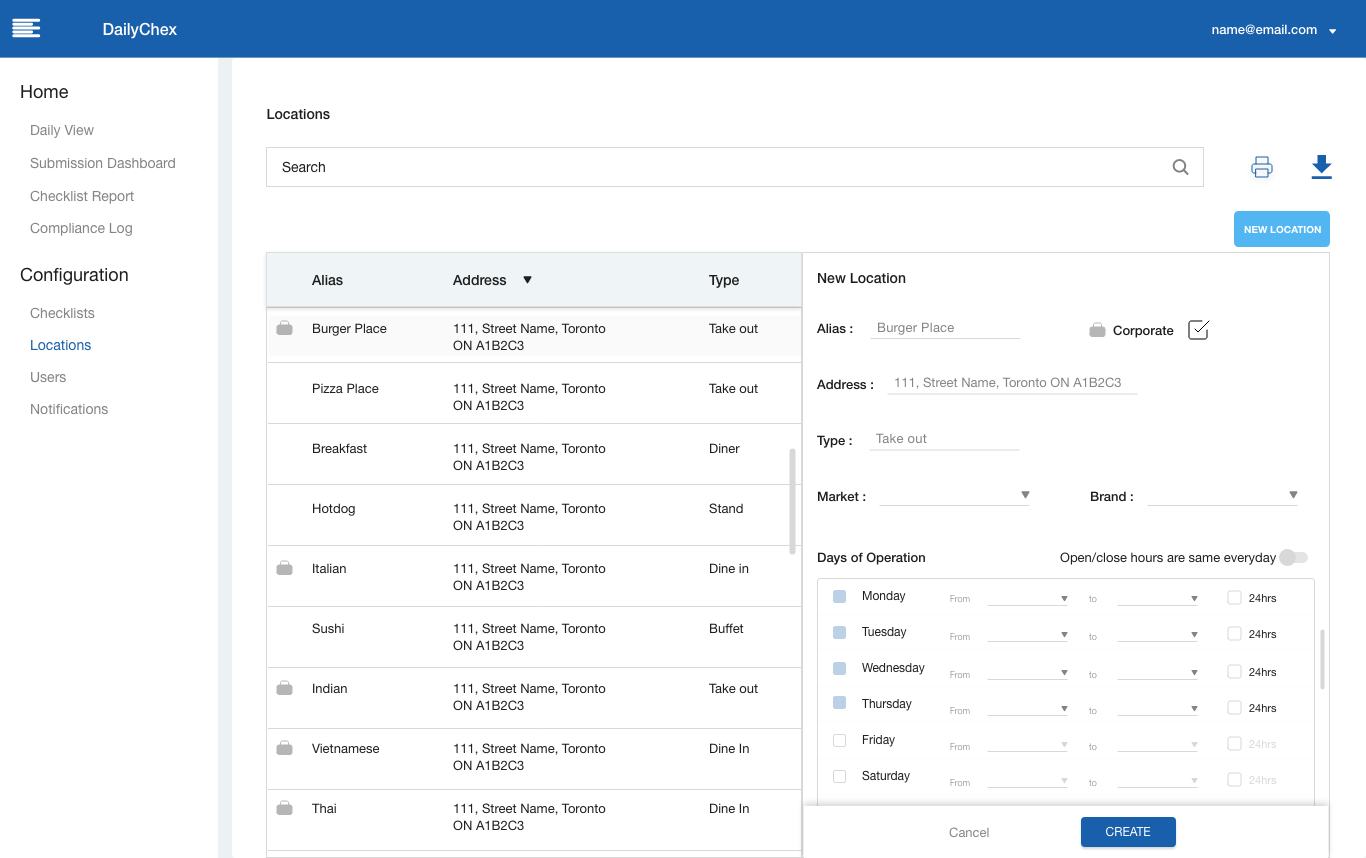This screenshot has height=858, width=1366.
Task: Select the Sushi row
Action: tap(534, 637)
